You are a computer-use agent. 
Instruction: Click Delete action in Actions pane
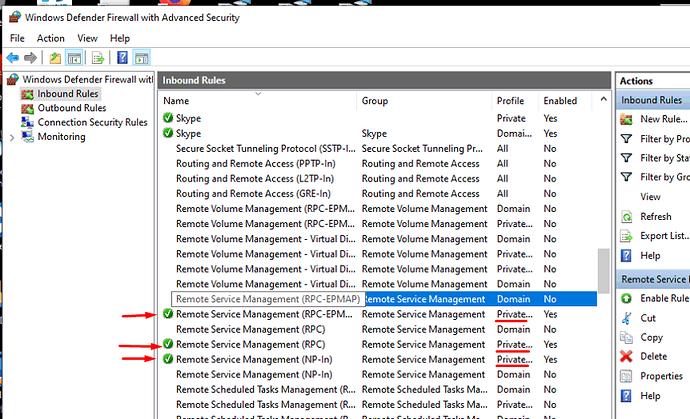(653, 357)
